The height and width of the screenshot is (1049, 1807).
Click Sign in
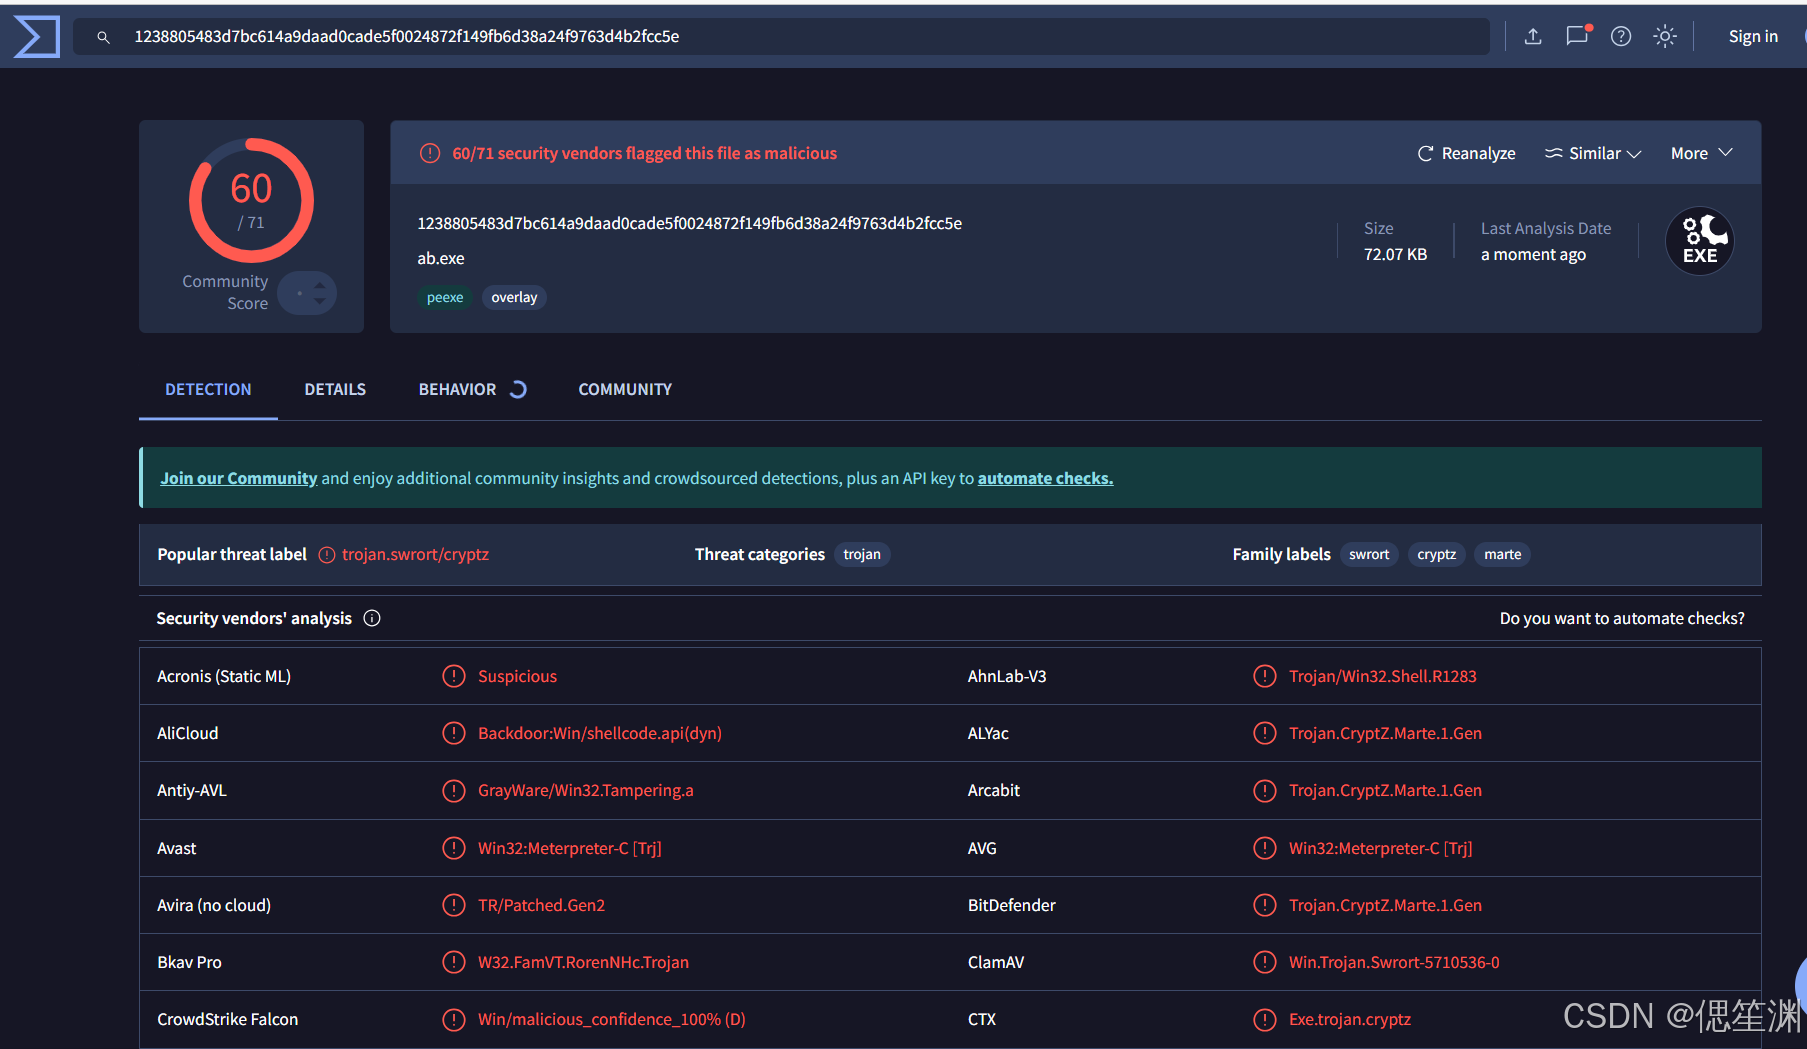coord(1753,36)
